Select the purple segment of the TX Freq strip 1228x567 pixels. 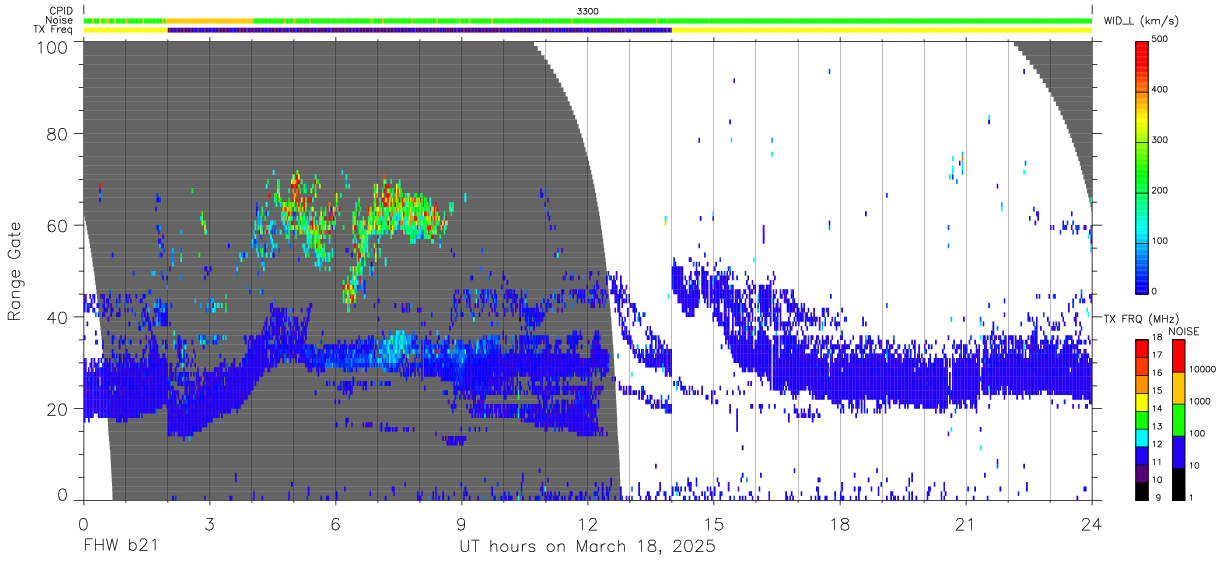pos(419,30)
